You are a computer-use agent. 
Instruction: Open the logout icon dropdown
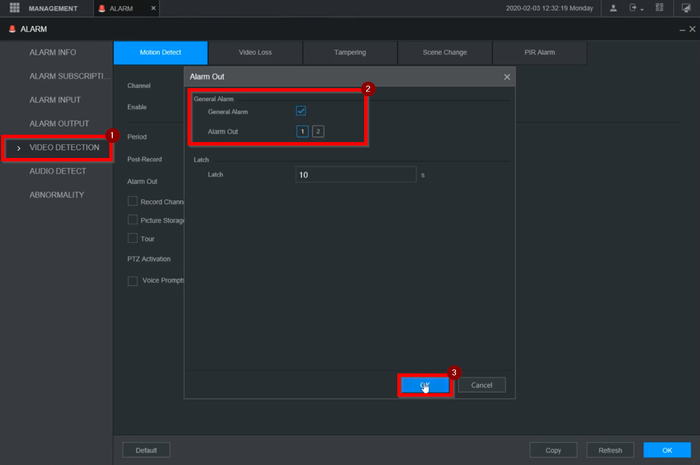pos(635,8)
